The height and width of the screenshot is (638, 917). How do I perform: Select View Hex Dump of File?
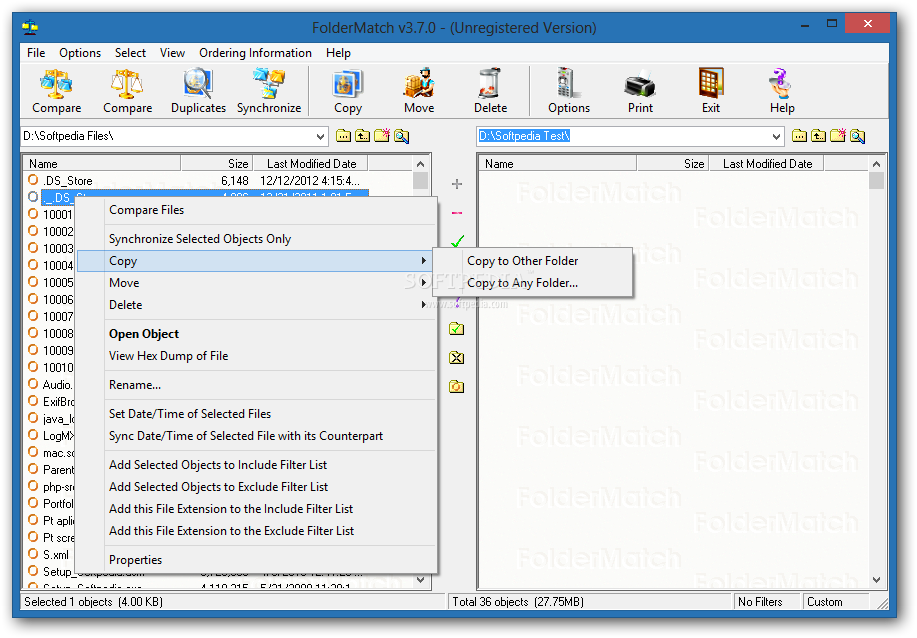point(257,356)
